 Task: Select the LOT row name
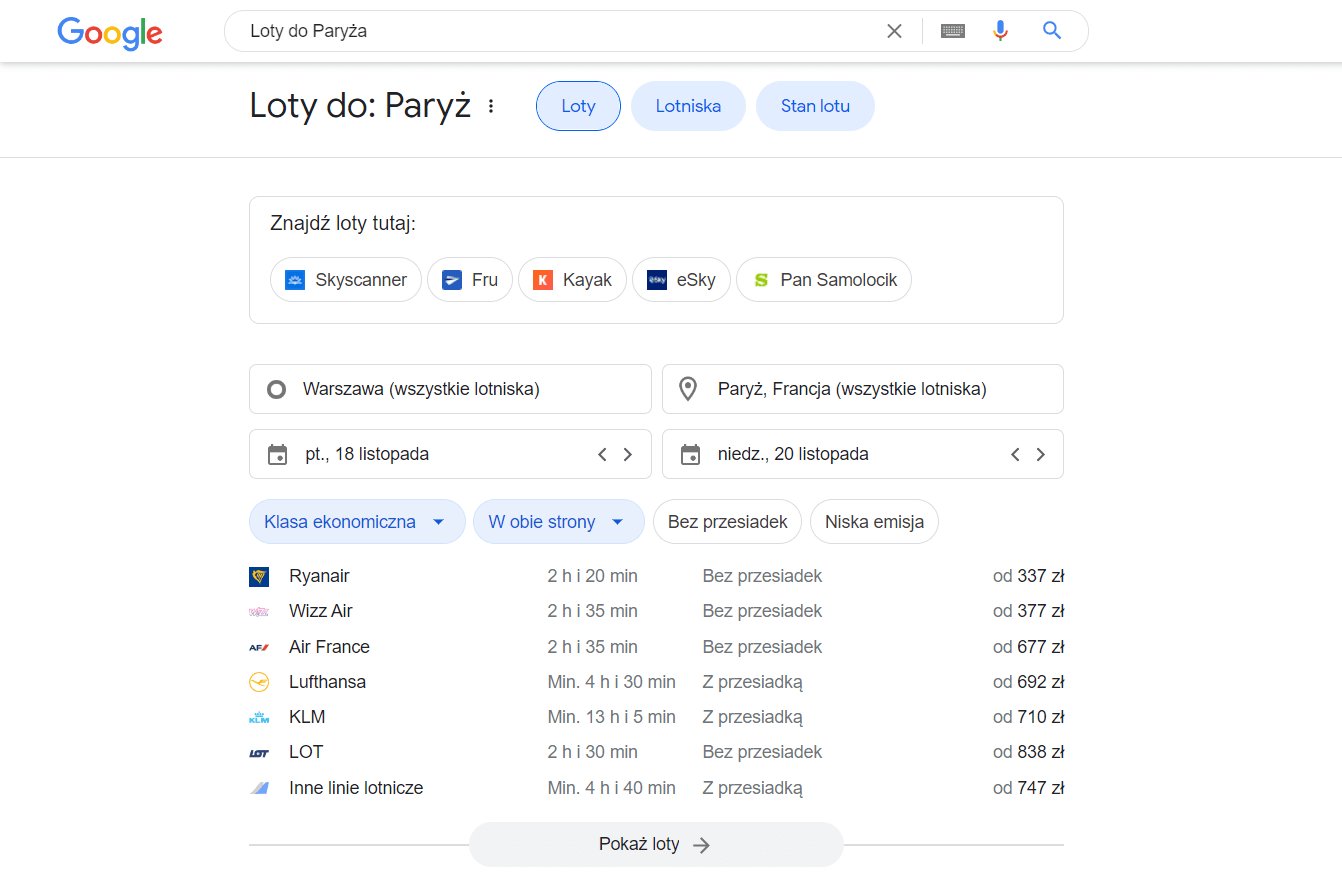click(306, 752)
